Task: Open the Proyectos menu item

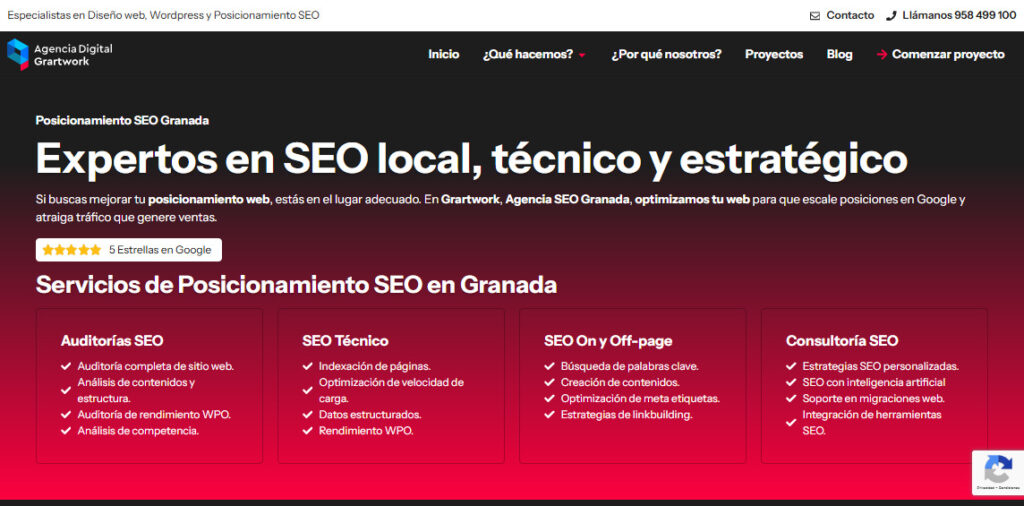Action: tap(773, 54)
